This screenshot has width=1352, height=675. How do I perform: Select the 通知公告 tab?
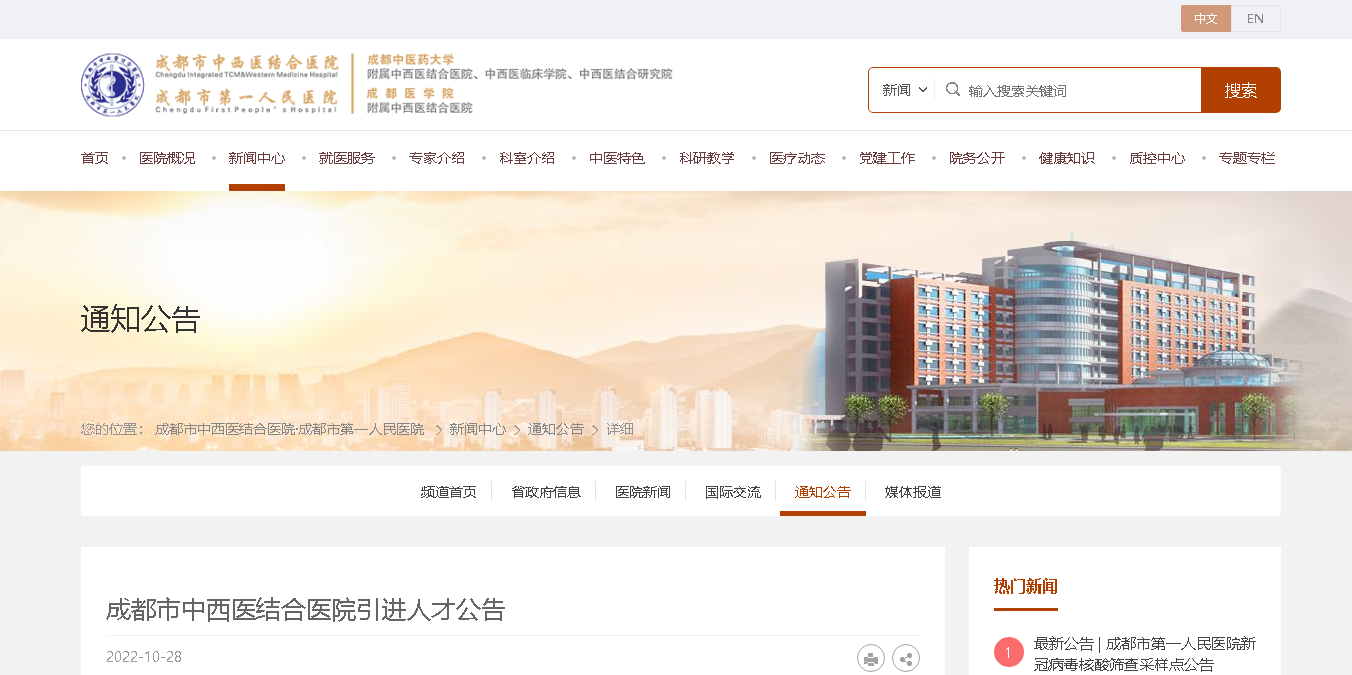(823, 492)
